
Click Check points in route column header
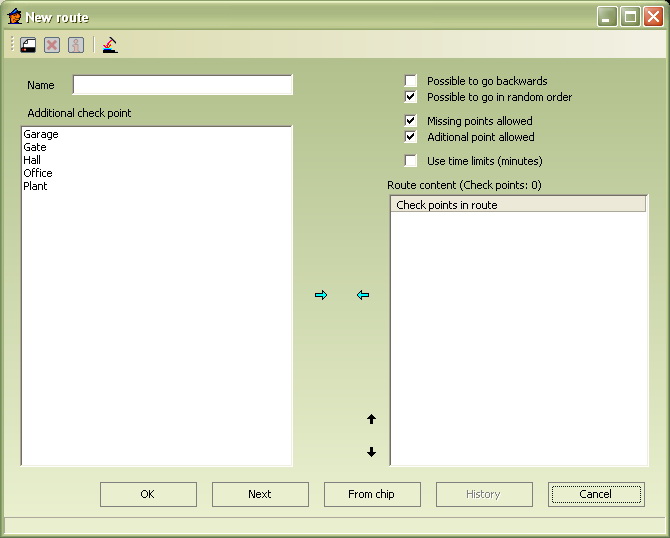(517, 205)
